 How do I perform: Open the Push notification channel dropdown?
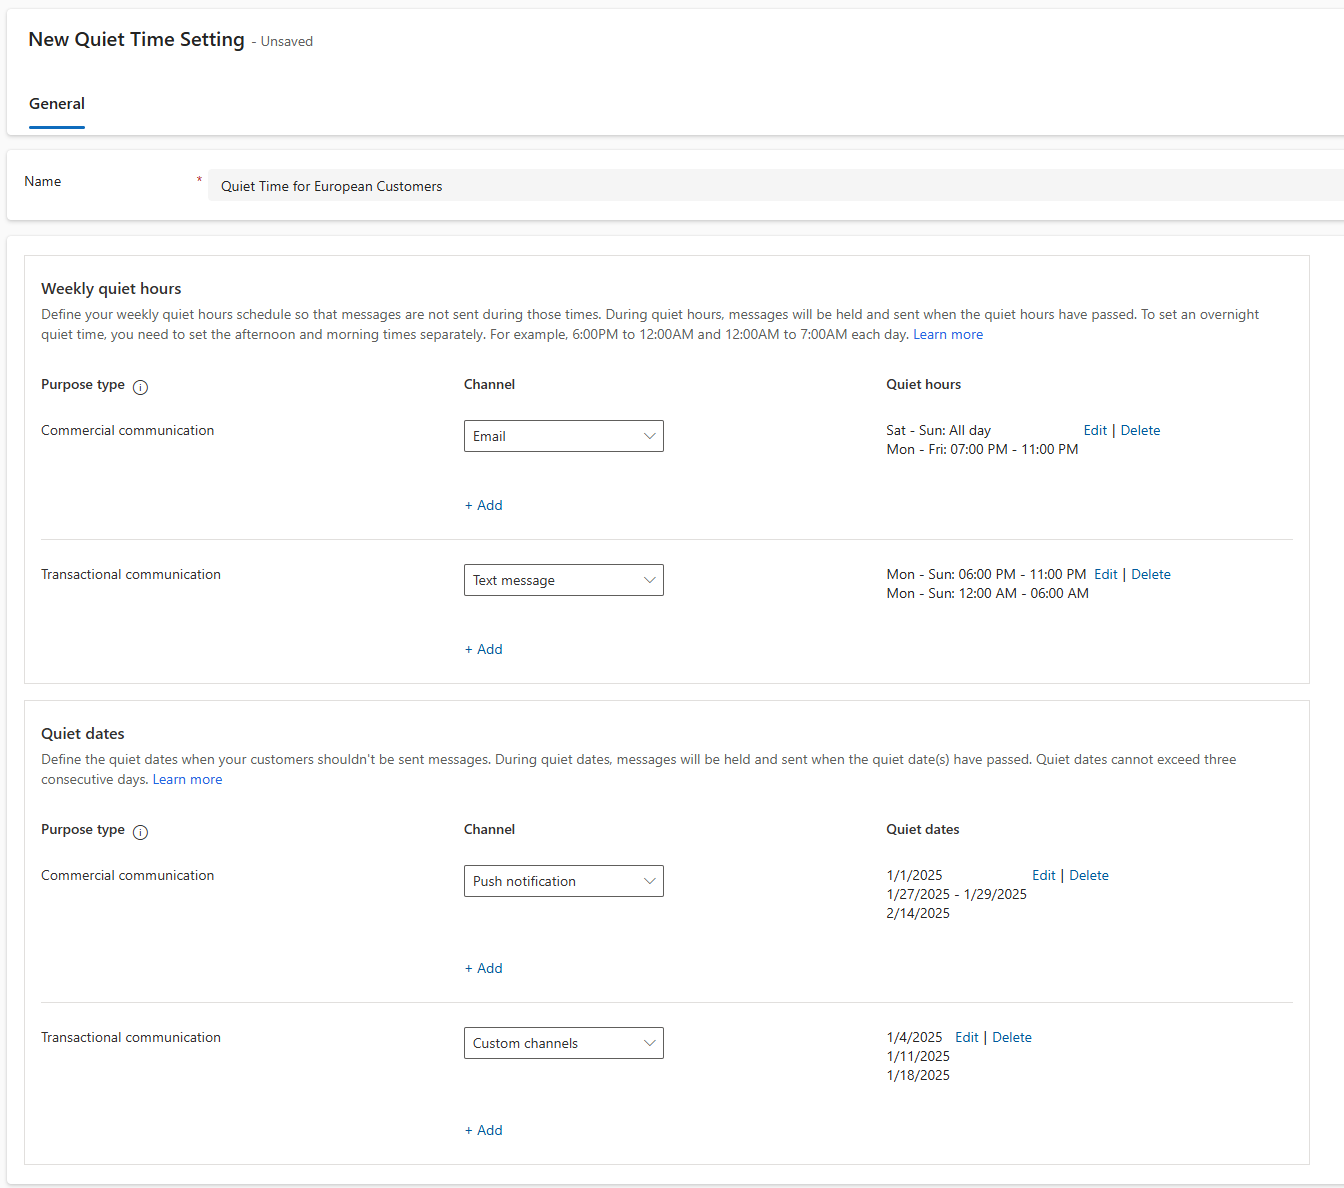point(563,881)
